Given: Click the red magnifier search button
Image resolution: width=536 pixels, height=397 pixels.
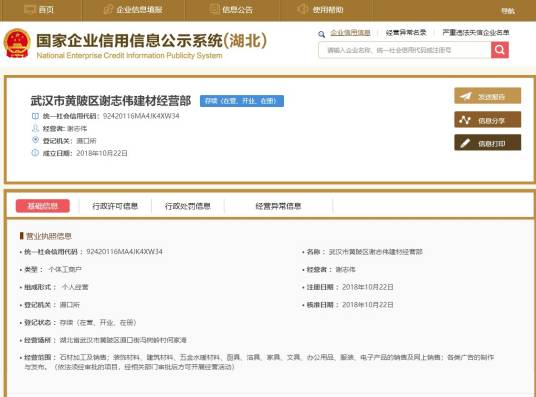Looking at the screenshot, I should (x=499, y=50).
